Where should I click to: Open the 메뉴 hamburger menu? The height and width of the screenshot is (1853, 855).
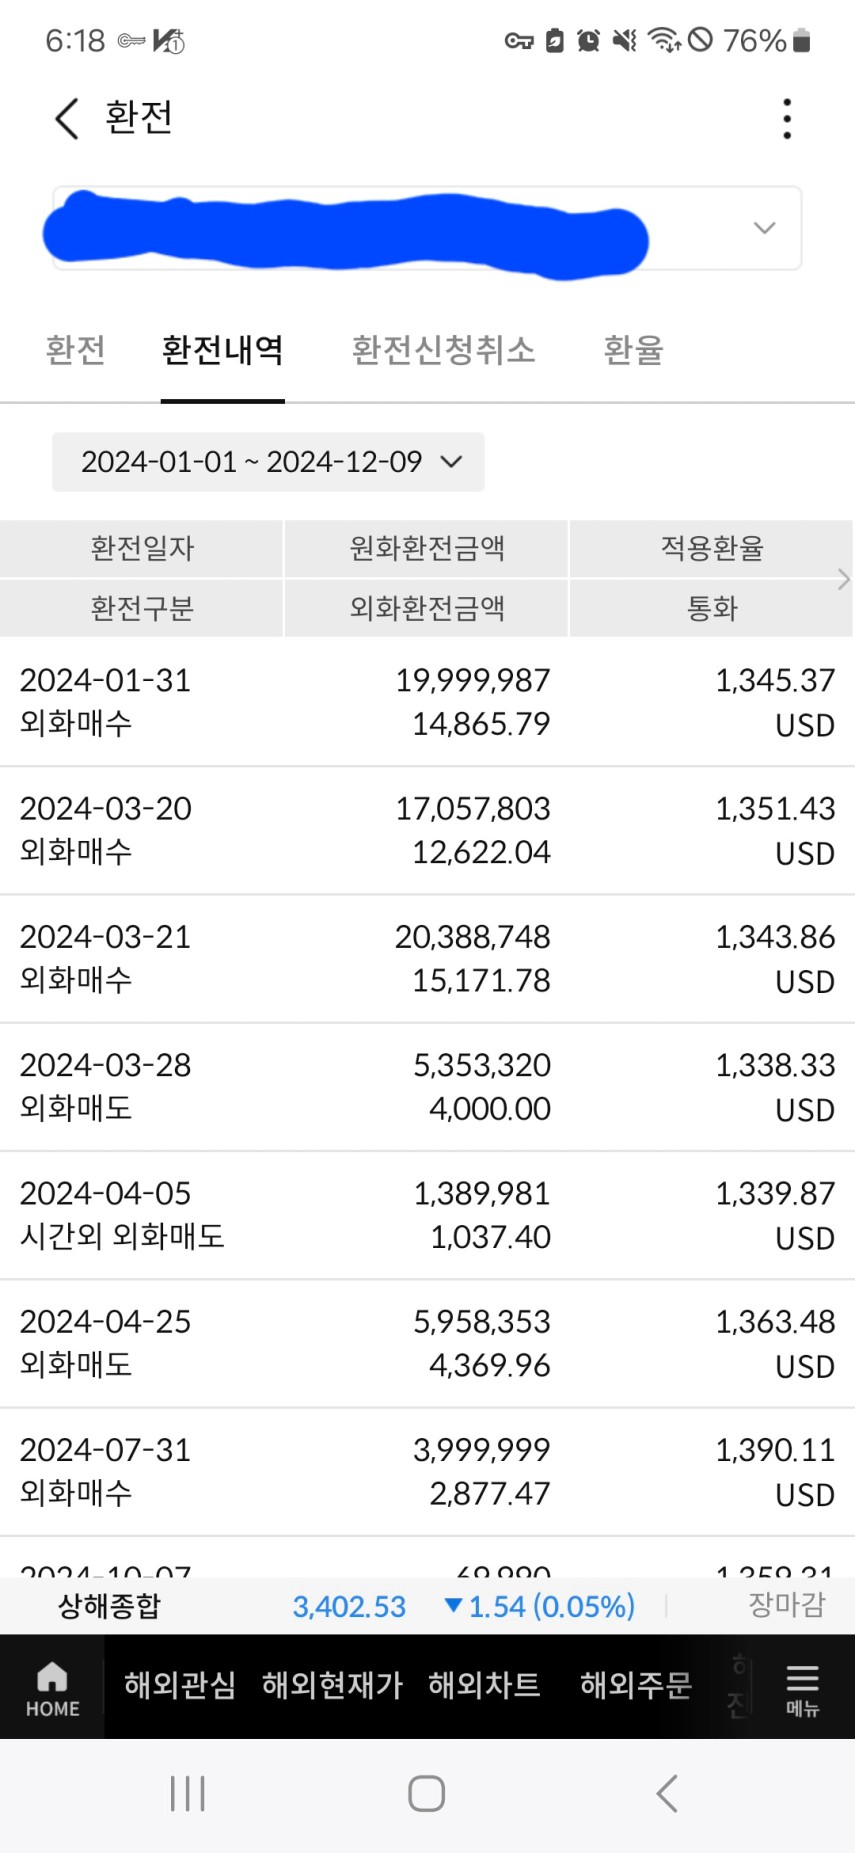[802, 1688]
